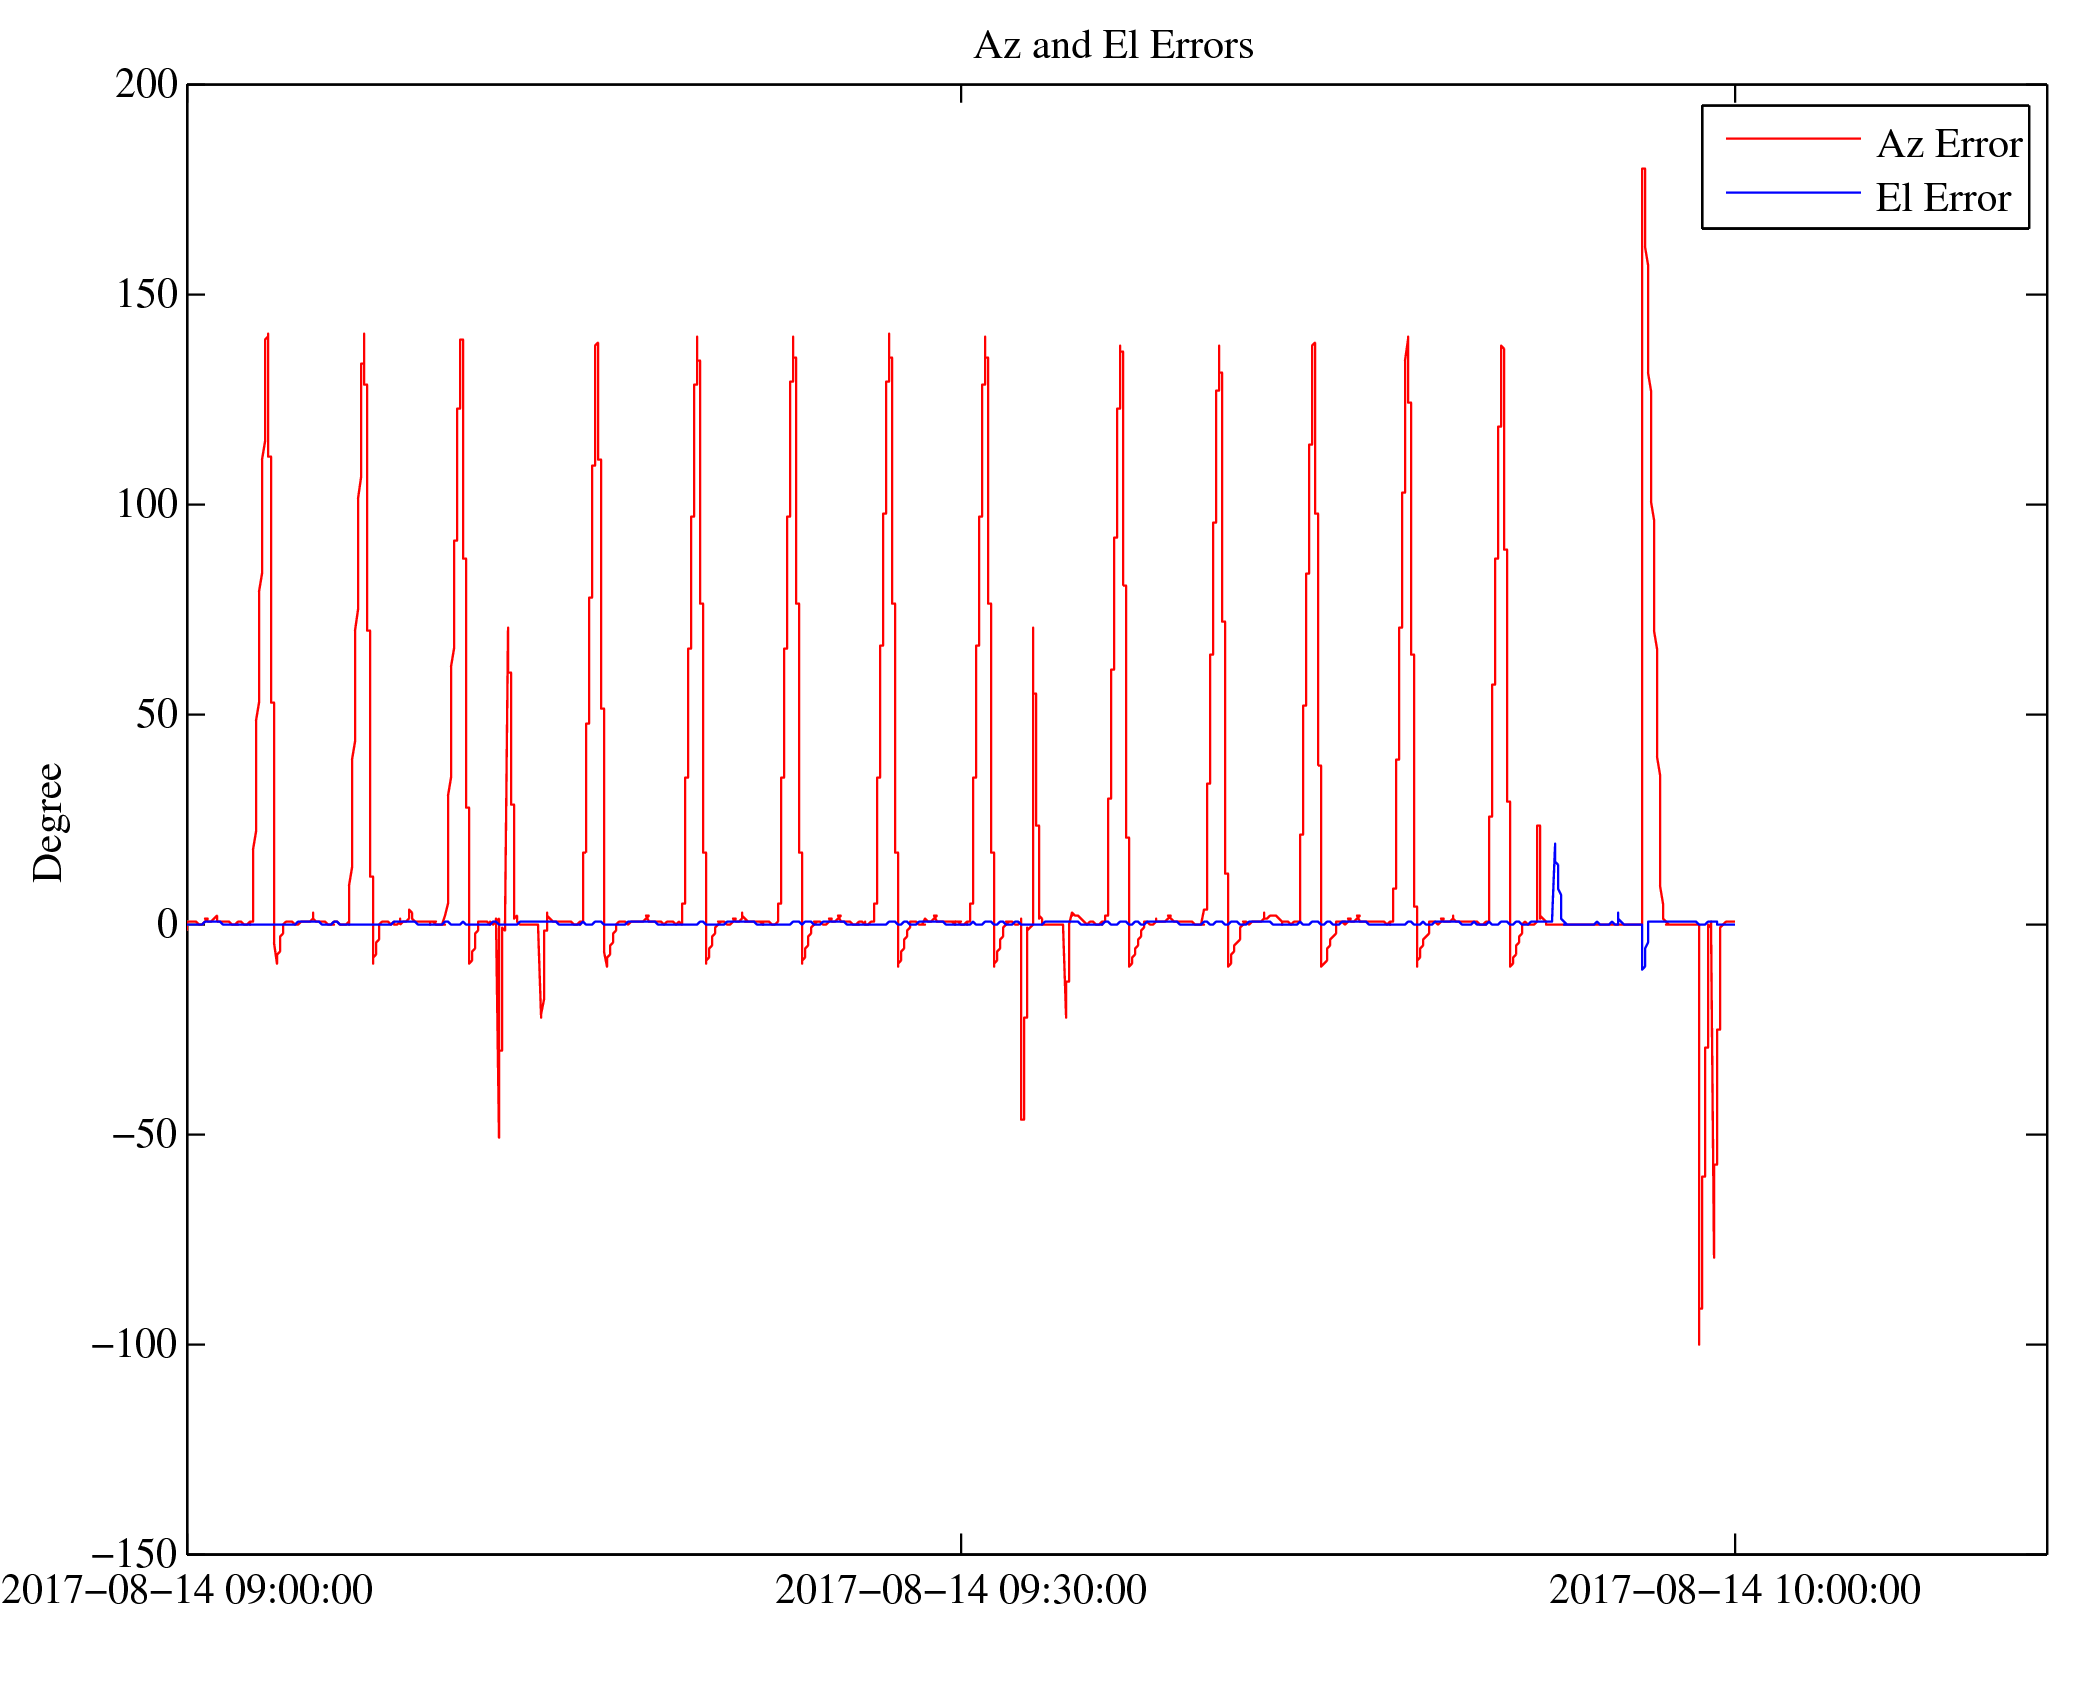Click the red Az Error legend line

pos(1793,139)
